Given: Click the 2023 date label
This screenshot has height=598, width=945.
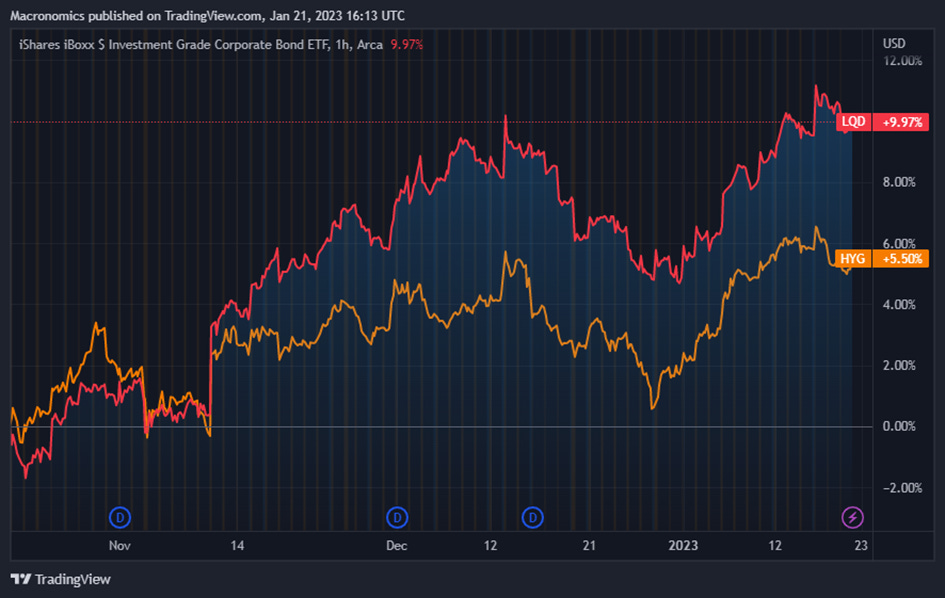Looking at the screenshot, I should tap(683, 546).
